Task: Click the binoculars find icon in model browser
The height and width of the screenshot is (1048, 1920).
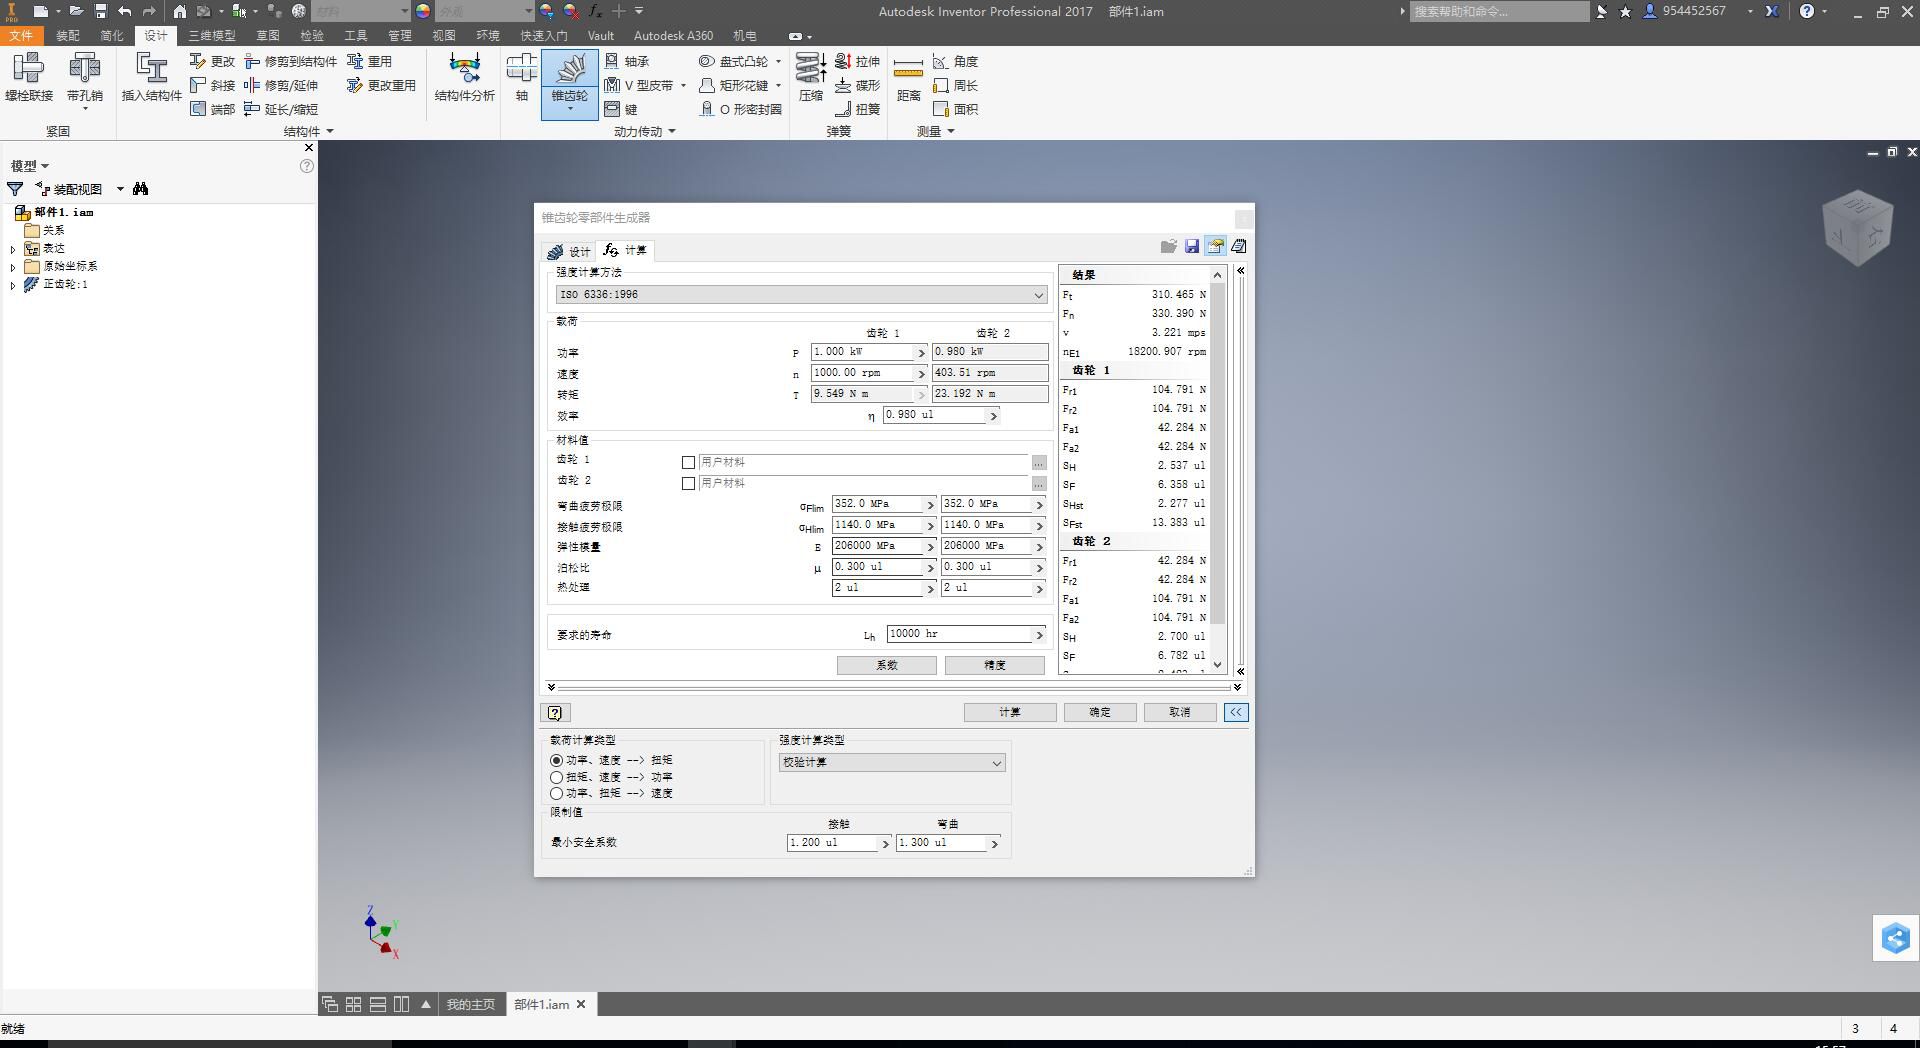Action: (140, 188)
